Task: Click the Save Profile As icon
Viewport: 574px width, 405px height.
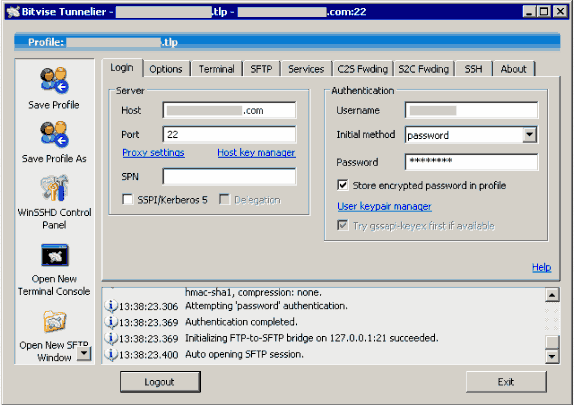Action: [x=54, y=134]
